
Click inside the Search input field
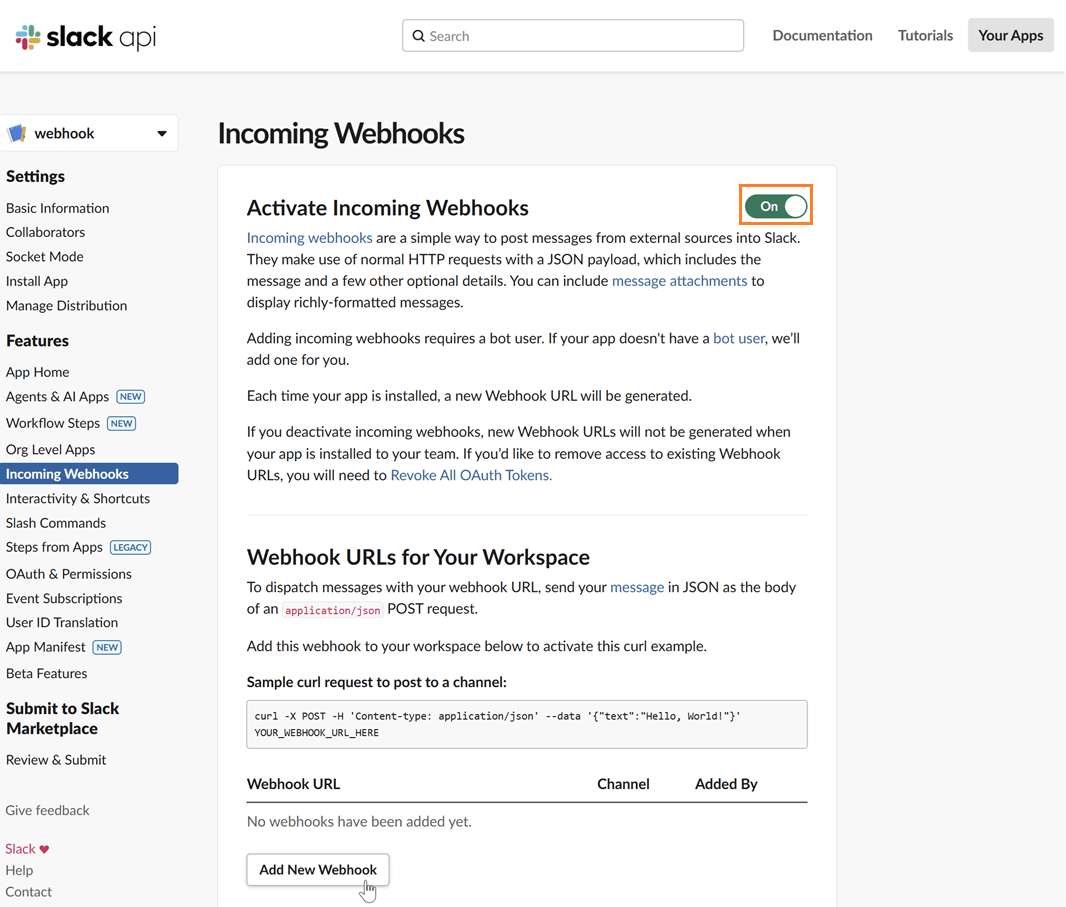click(572, 35)
